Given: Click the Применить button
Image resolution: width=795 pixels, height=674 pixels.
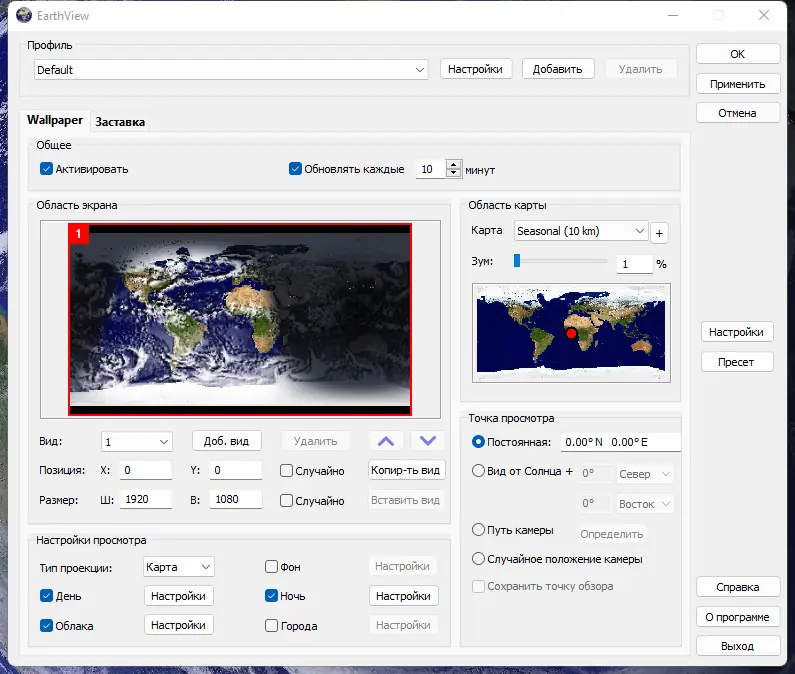Looking at the screenshot, I should (x=738, y=84).
